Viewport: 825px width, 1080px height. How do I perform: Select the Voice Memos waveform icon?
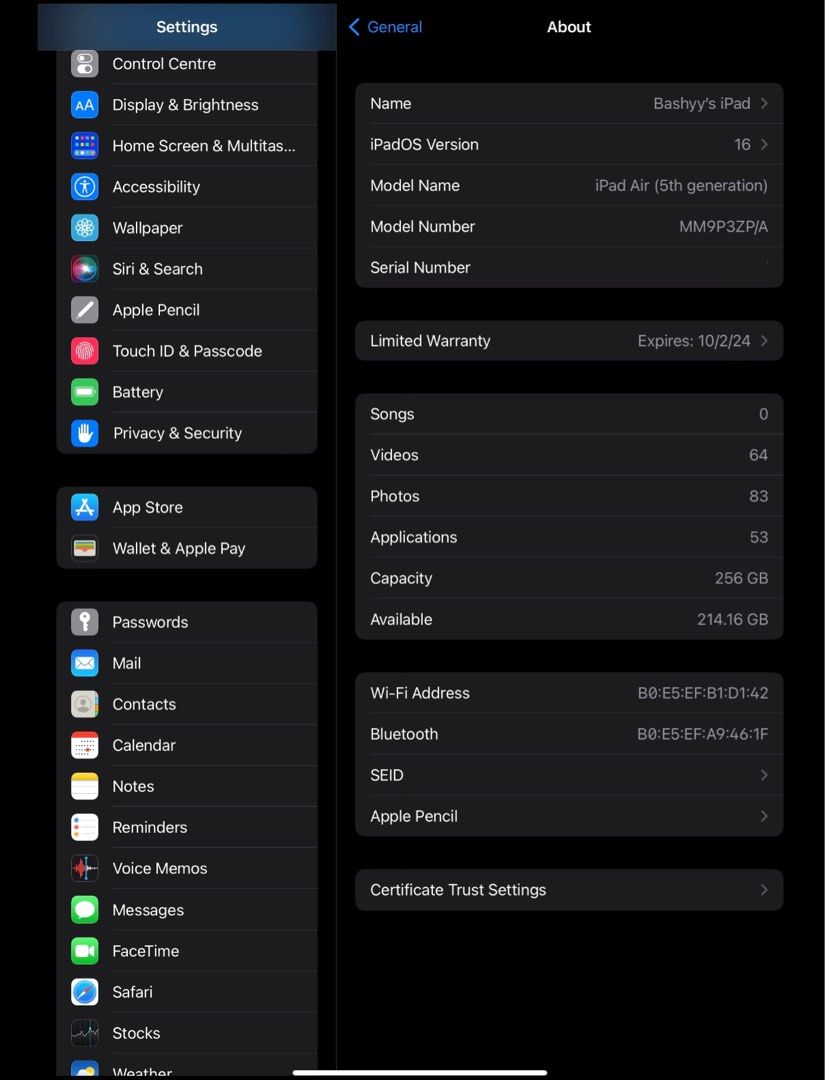tap(84, 867)
